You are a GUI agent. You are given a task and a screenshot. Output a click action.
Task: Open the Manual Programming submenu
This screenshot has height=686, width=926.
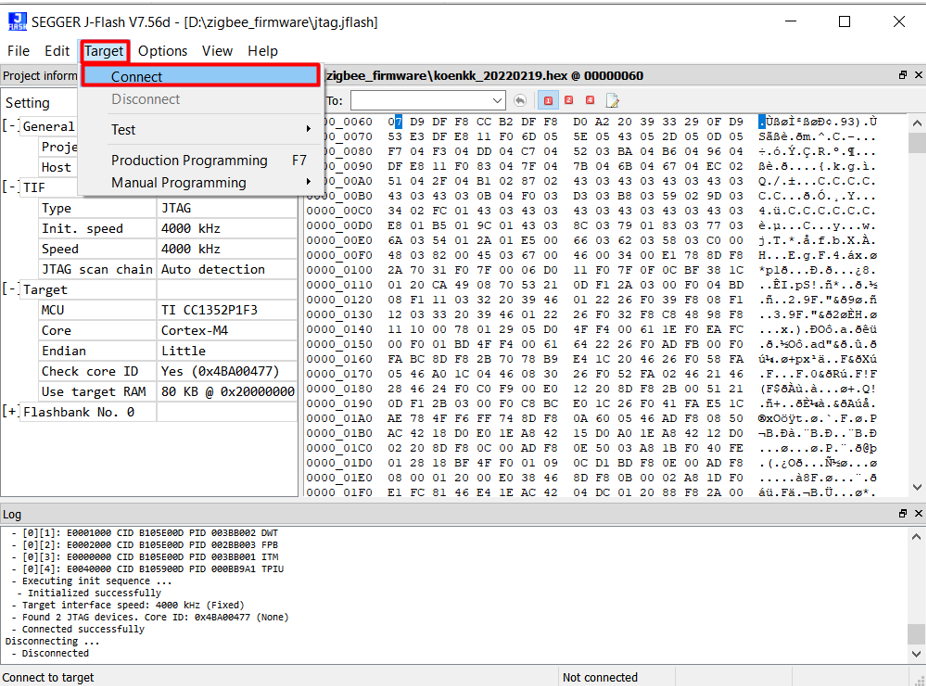(x=201, y=182)
